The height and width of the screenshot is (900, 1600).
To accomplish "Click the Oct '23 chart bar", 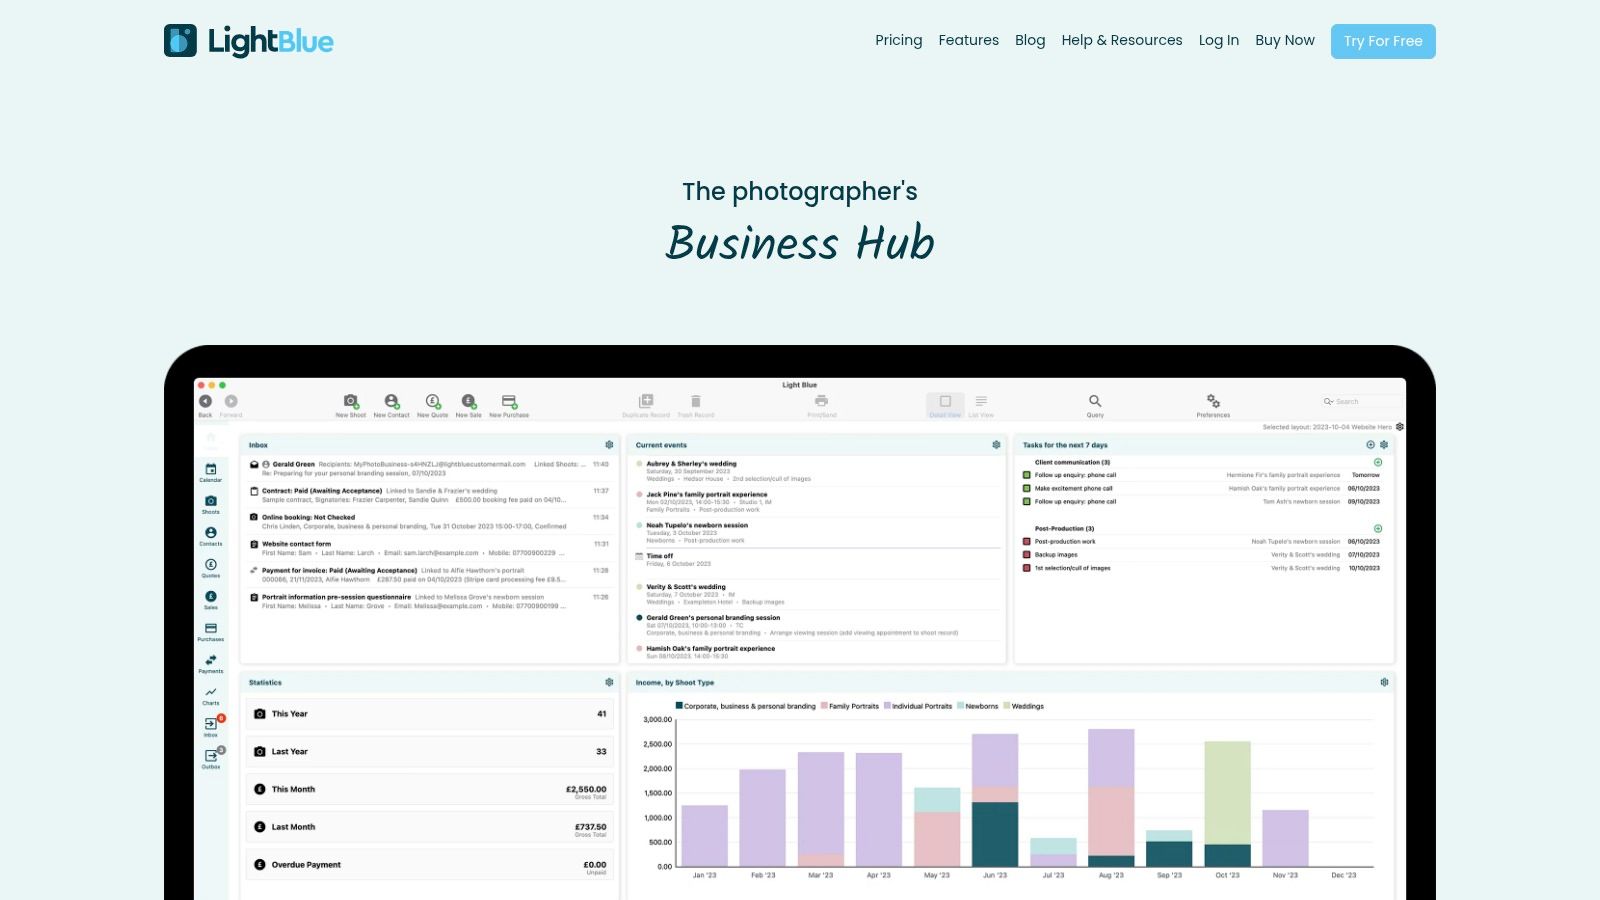I will click(1227, 804).
